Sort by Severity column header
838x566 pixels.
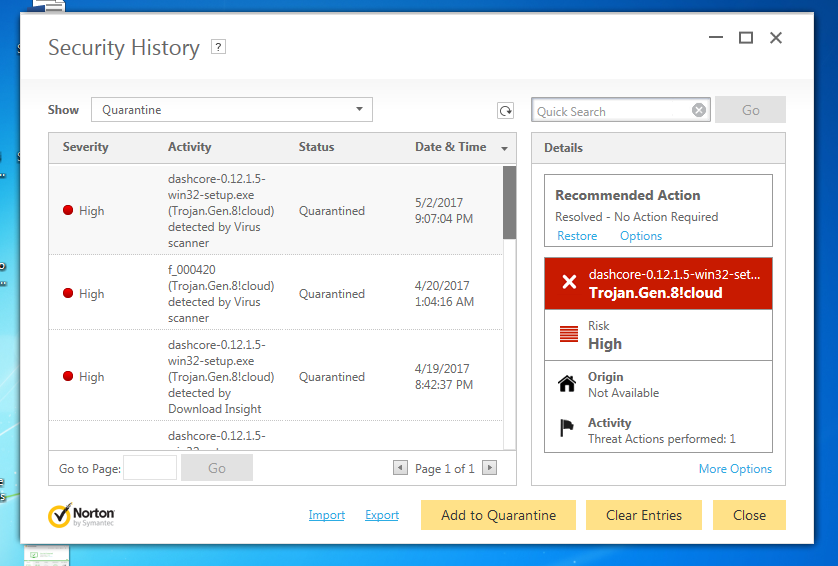[86, 147]
